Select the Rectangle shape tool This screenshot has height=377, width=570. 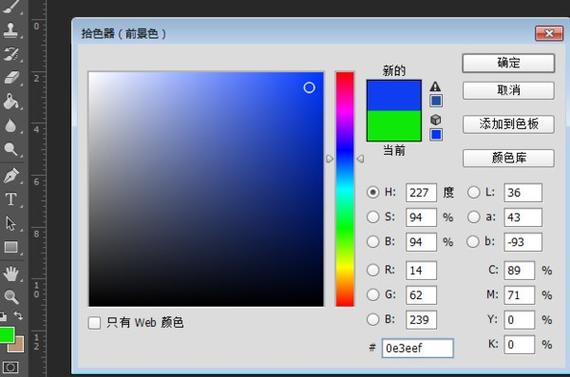(11, 247)
